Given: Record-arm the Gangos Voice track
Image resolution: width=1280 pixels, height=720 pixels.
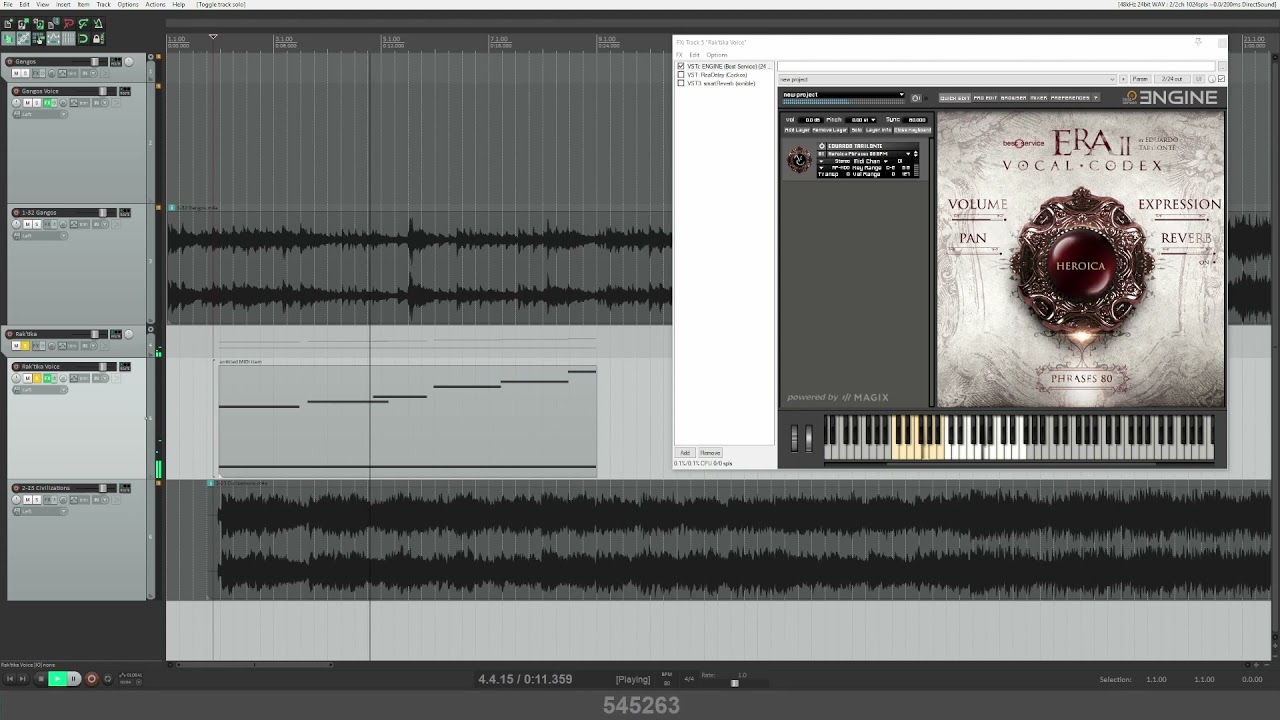Looking at the screenshot, I should (18, 91).
